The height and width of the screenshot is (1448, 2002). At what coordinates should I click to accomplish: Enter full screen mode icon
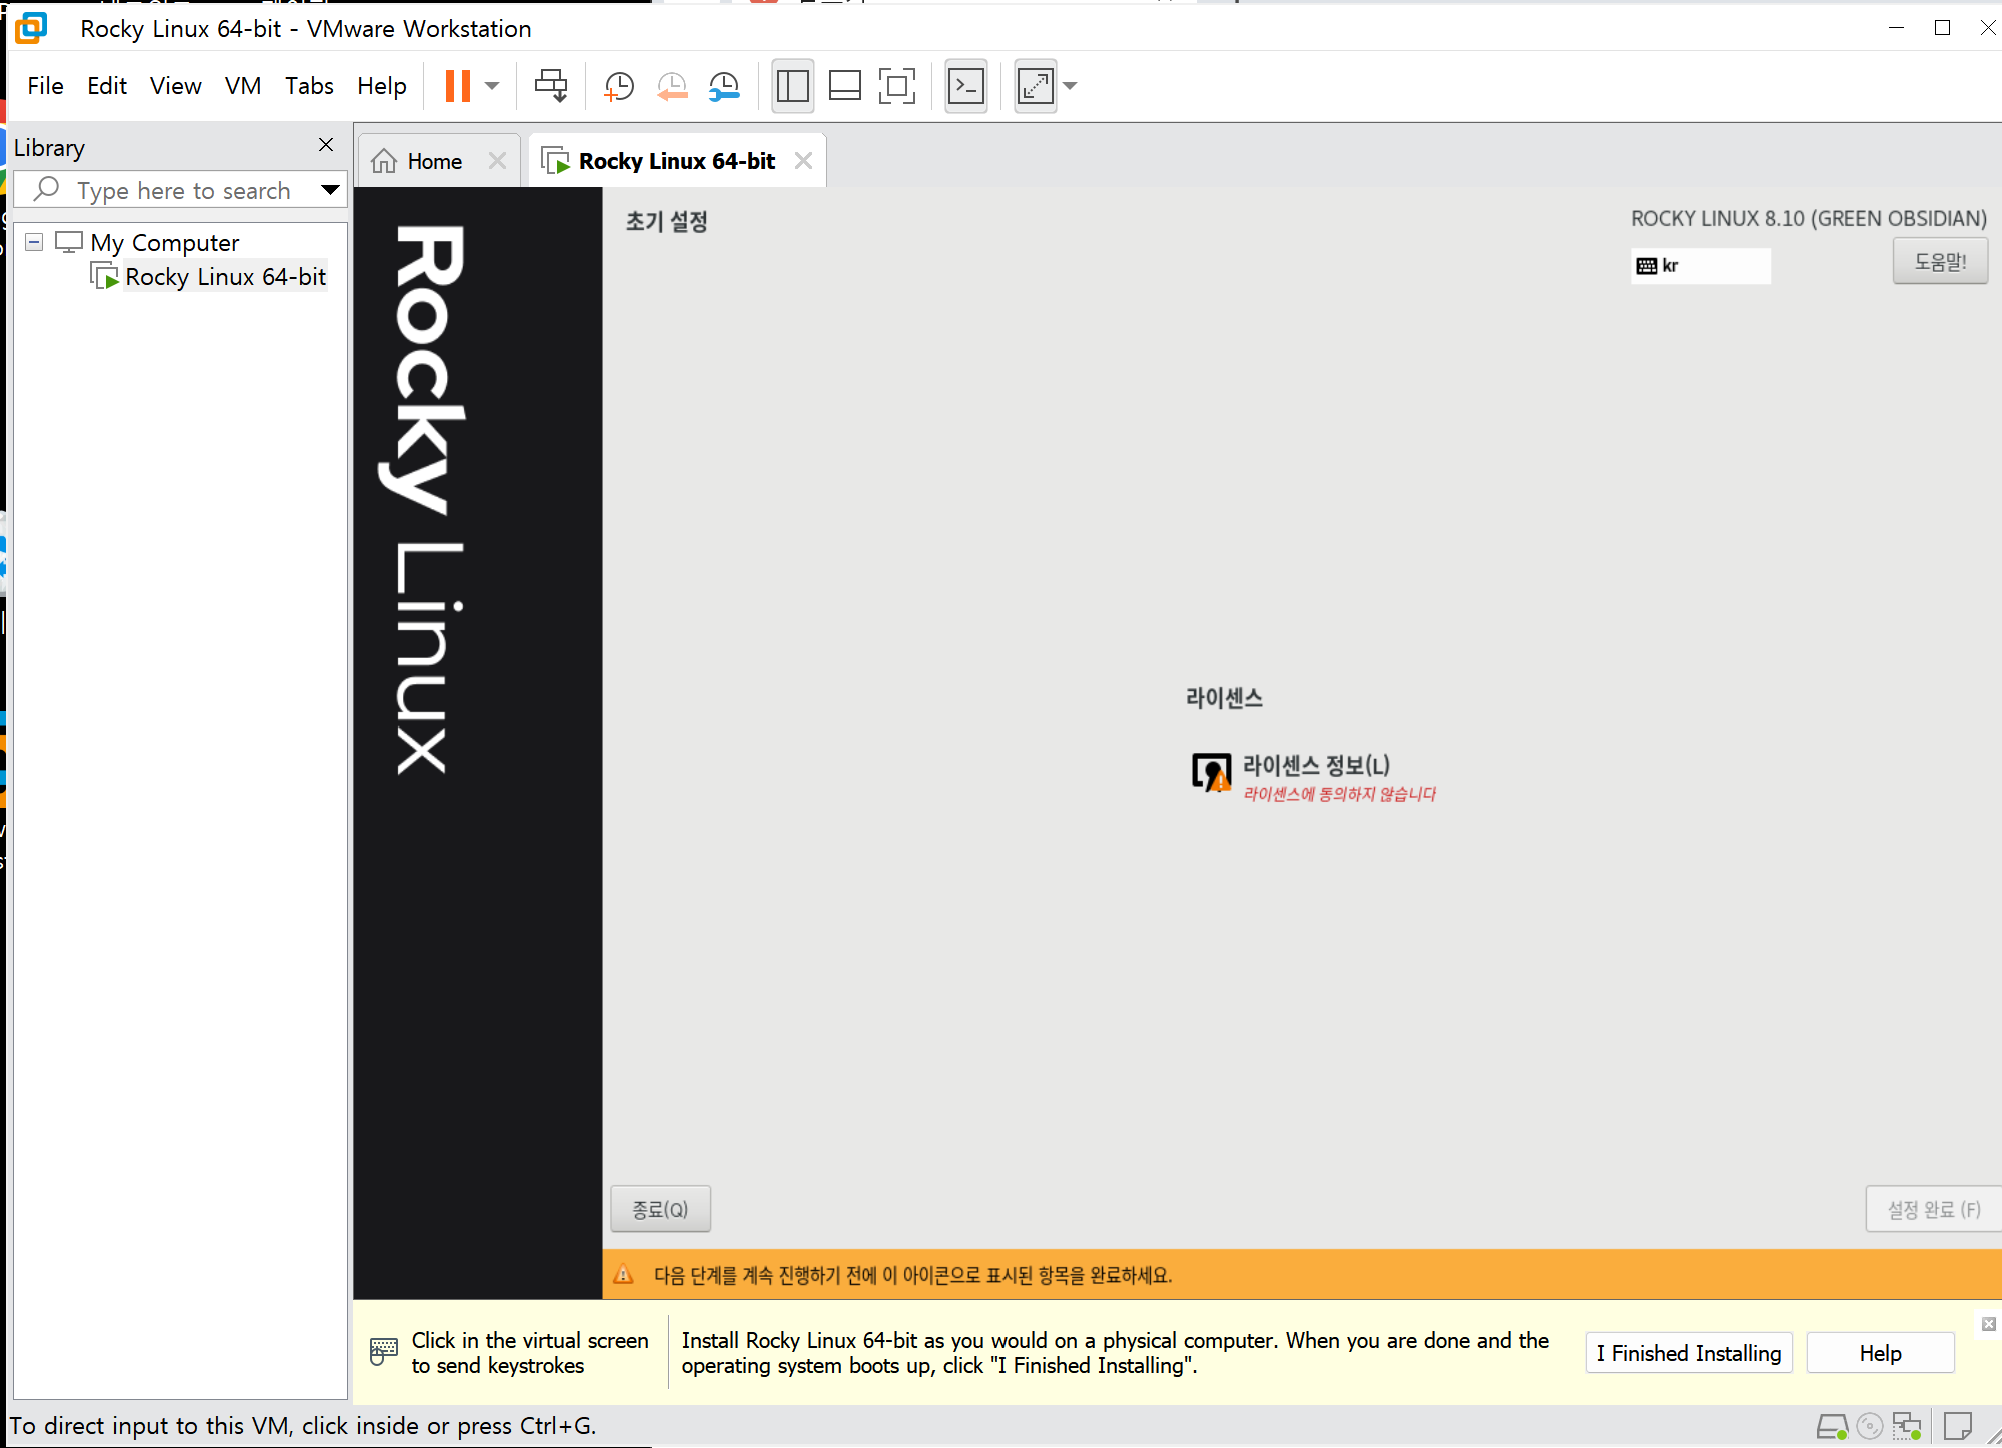point(897,86)
